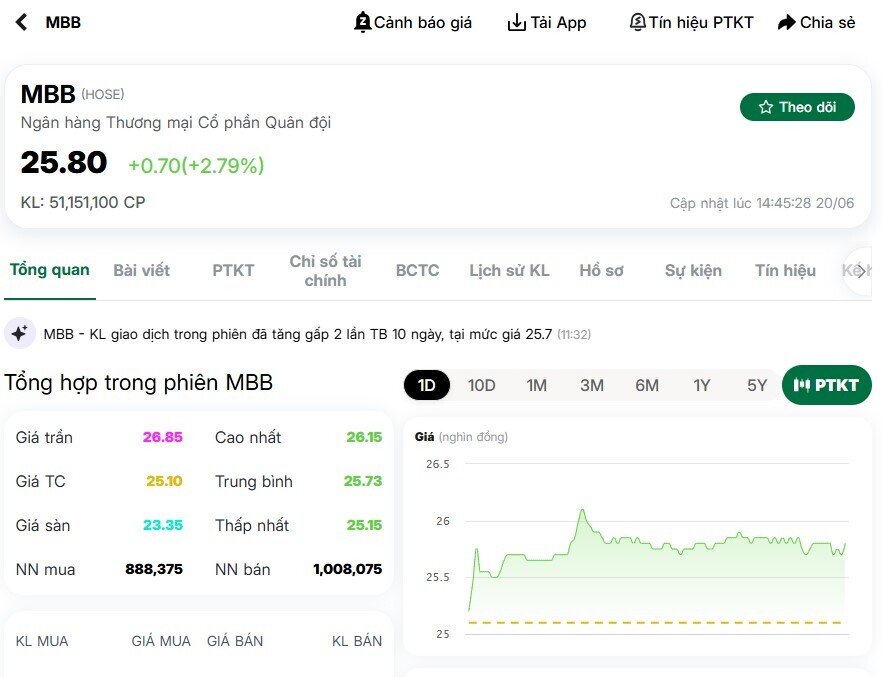Select the 3M chart range
883x677 pixels.
(592, 385)
